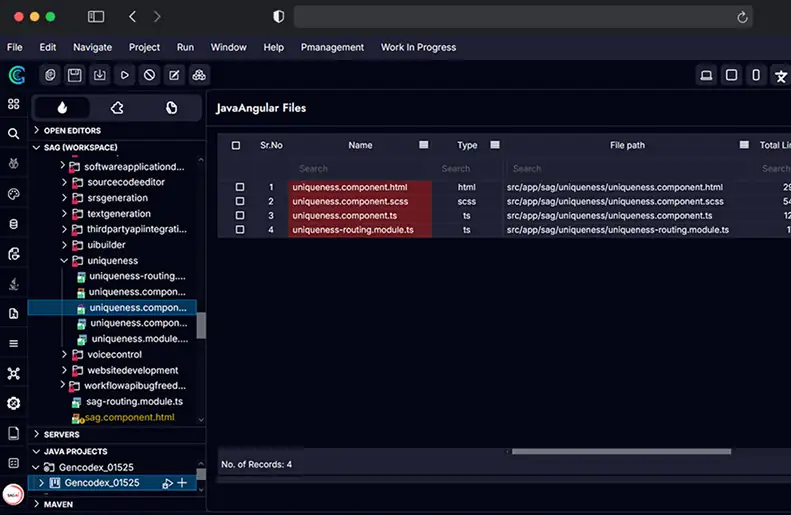Image resolution: width=791 pixels, height=515 pixels.
Task: Click the cubes/modules toolbar icon
Action: [199, 75]
